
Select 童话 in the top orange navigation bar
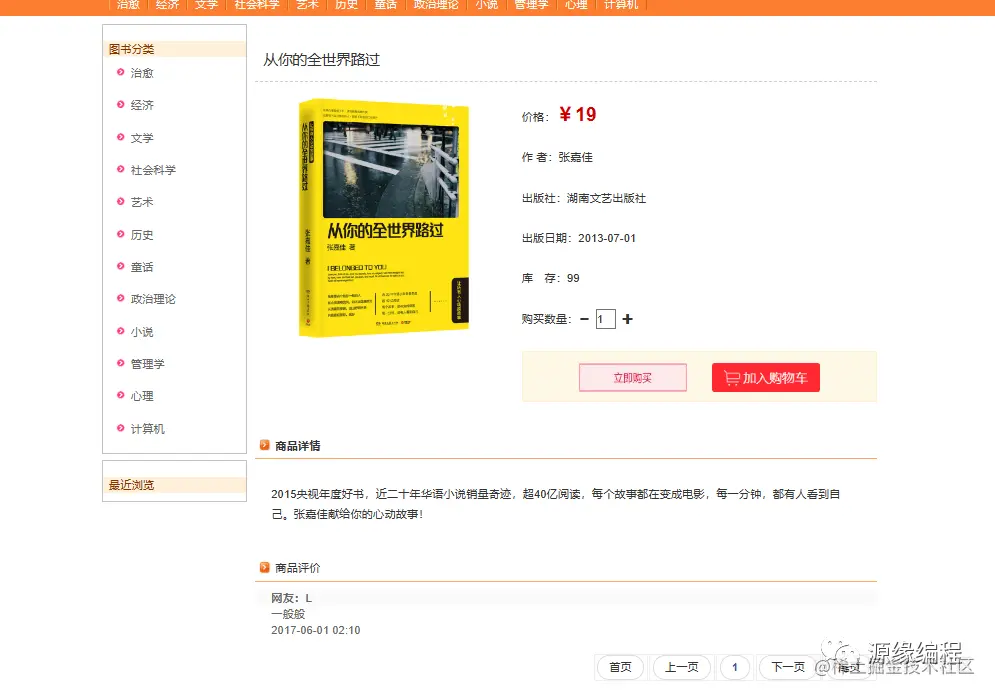pyautogui.click(x=385, y=4)
